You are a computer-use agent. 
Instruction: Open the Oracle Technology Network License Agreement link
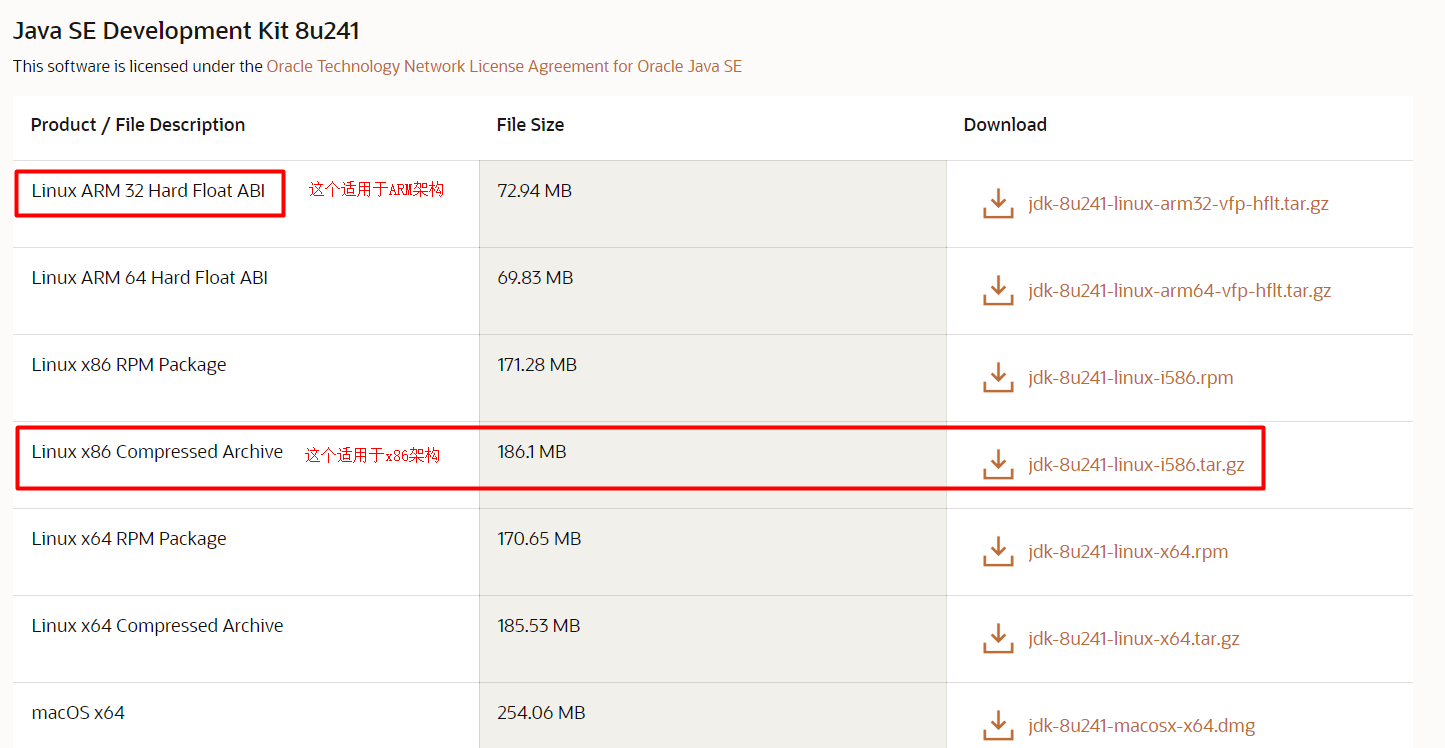tap(504, 66)
